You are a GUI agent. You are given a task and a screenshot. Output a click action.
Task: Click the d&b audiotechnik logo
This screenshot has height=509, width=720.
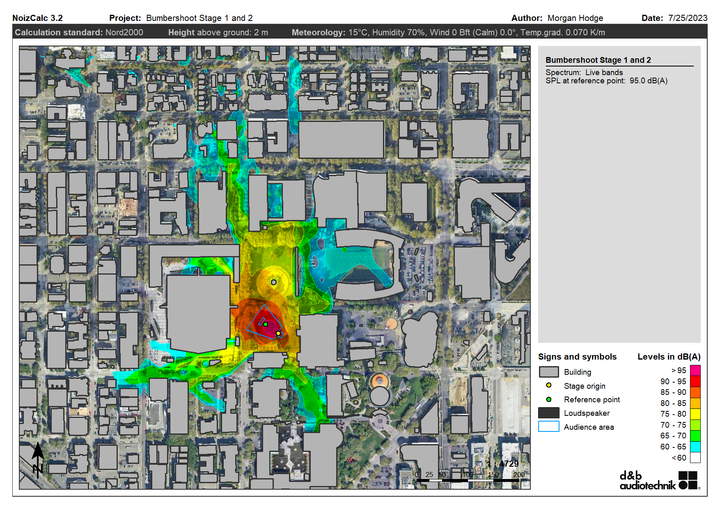tap(658, 480)
